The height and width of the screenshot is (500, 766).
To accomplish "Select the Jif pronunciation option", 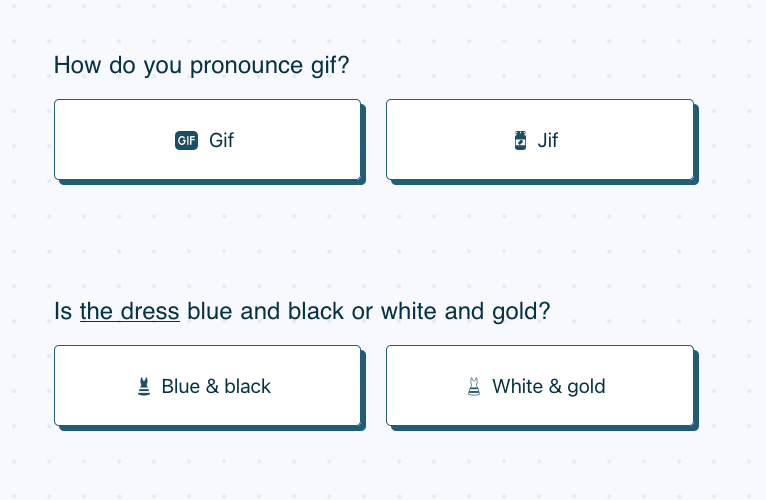I will pyautogui.click(x=539, y=140).
